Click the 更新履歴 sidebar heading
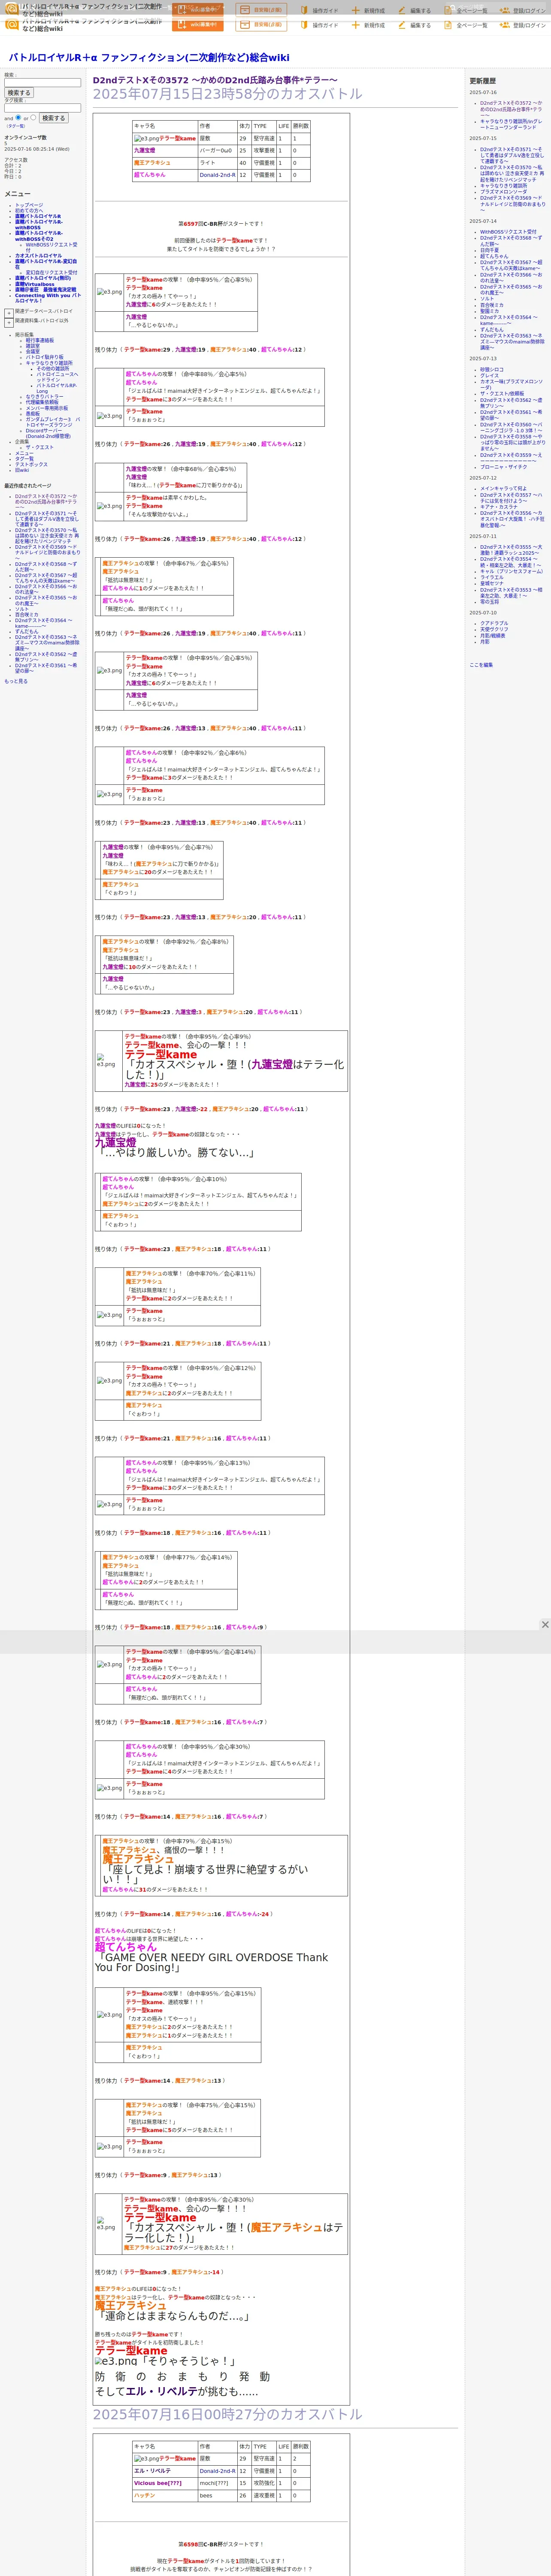Image resolution: width=551 pixels, height=2576 pixels. [483, 81]
